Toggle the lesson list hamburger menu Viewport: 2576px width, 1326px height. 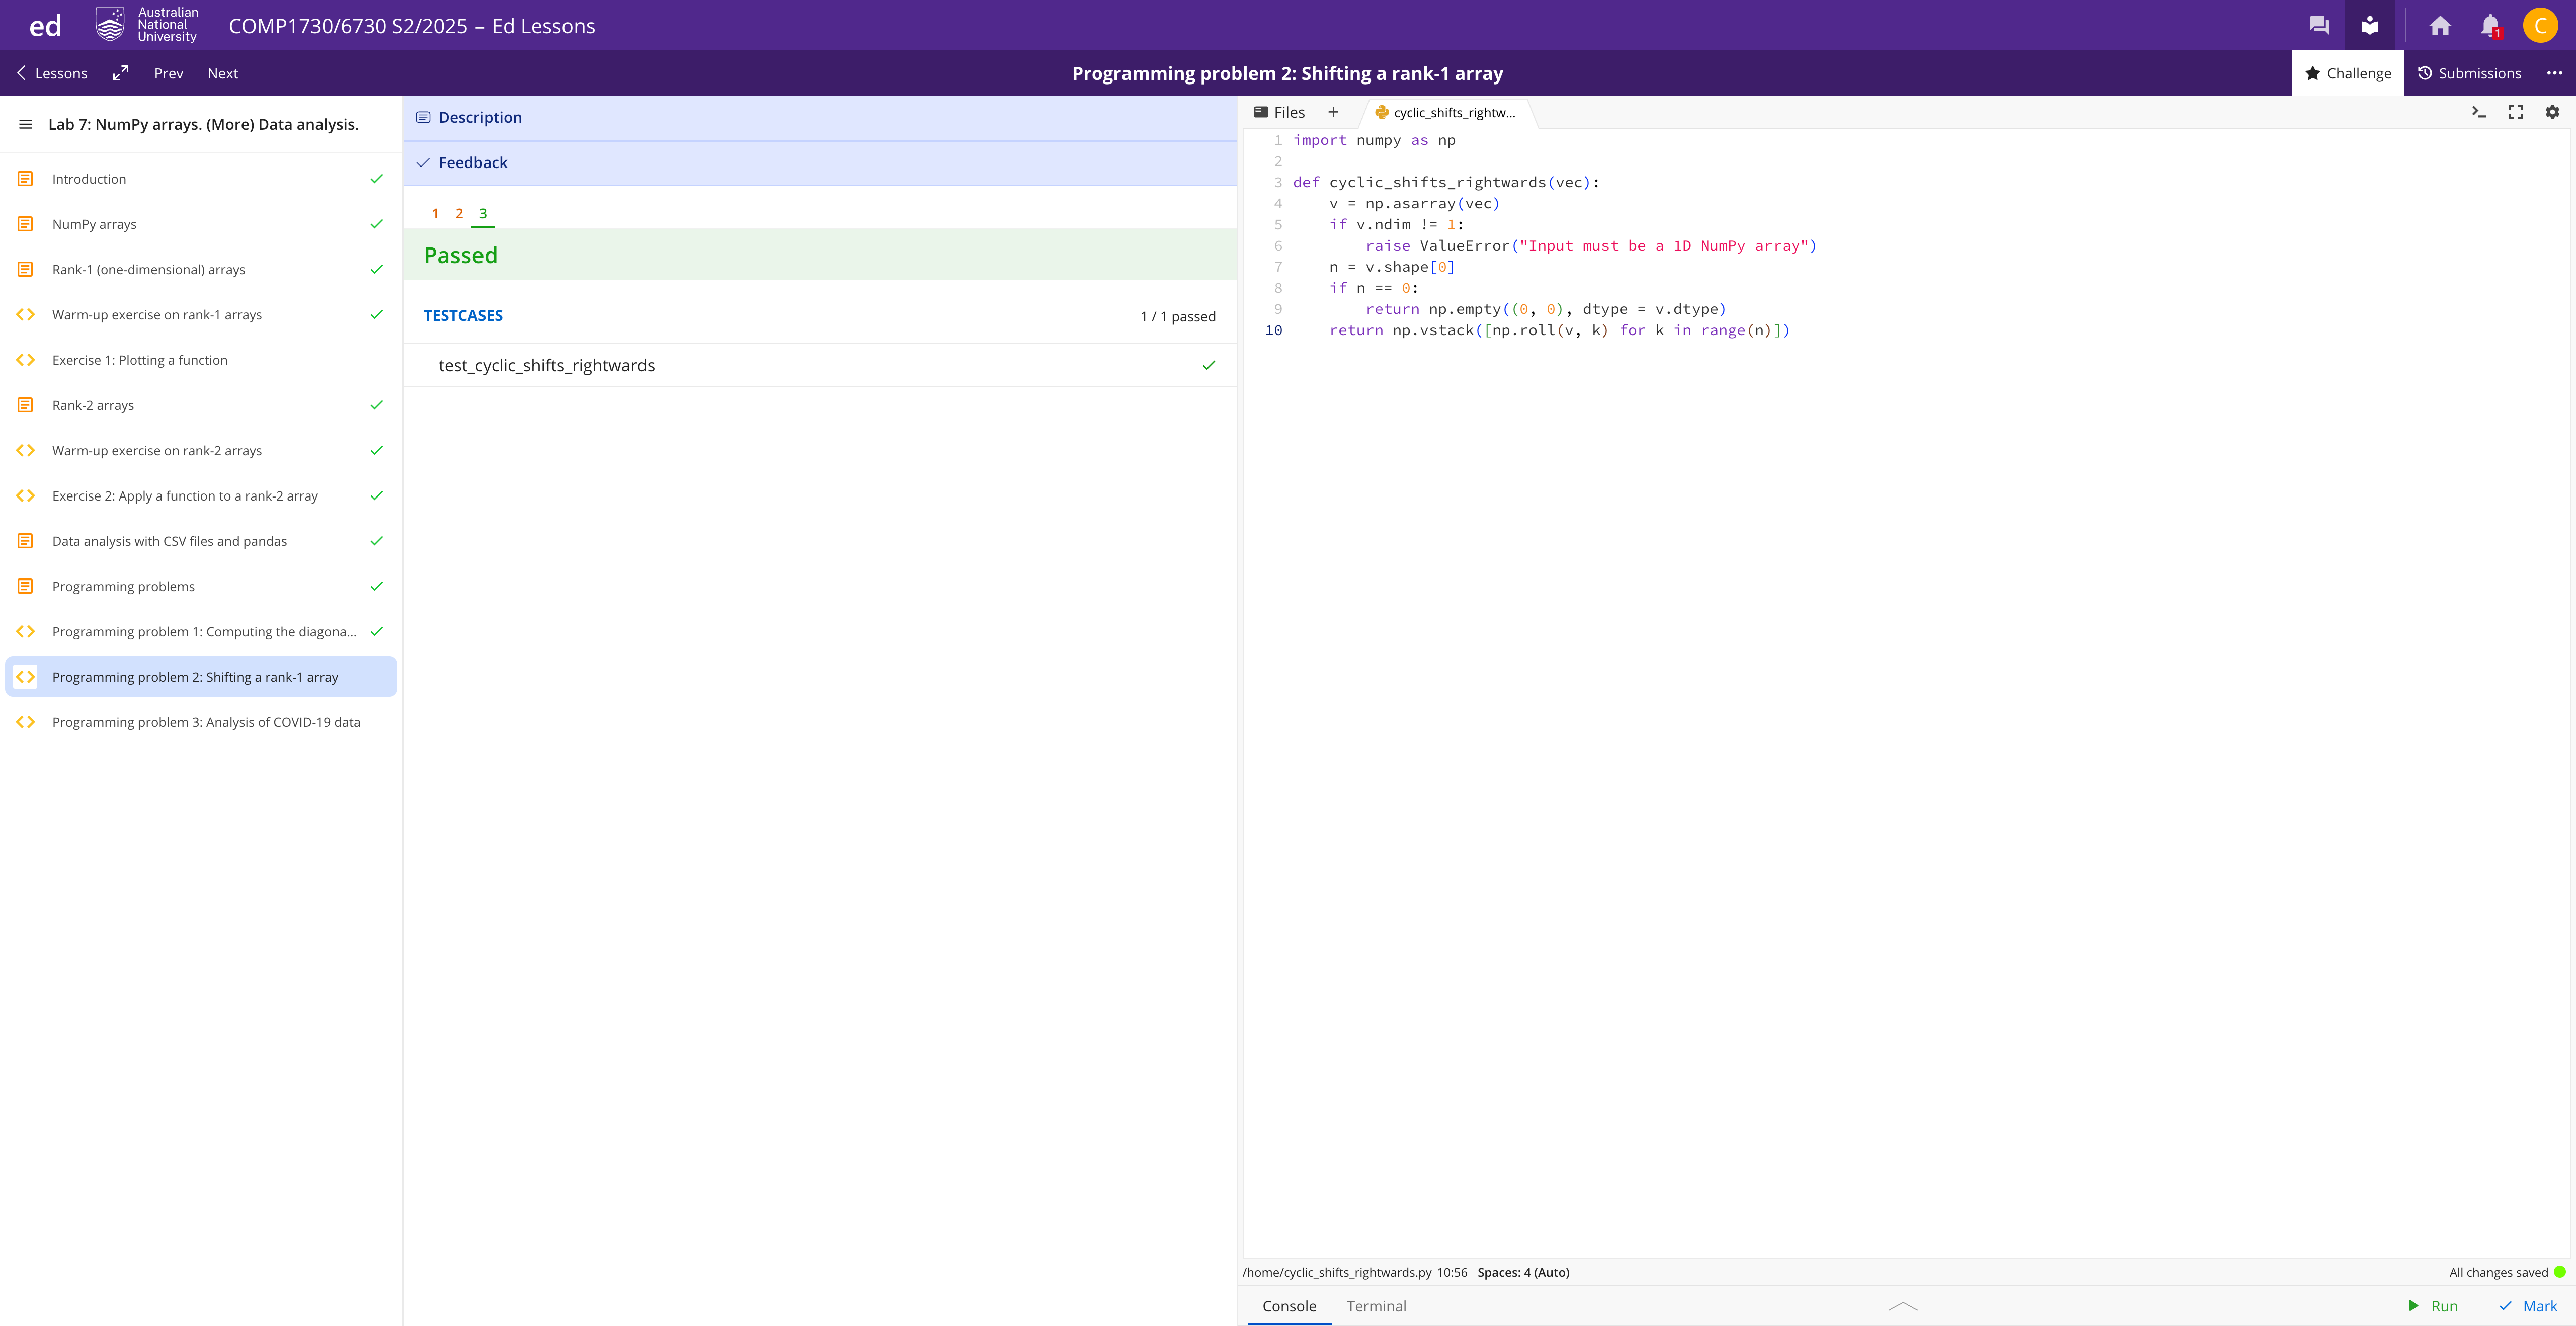(x=26, y=124)
